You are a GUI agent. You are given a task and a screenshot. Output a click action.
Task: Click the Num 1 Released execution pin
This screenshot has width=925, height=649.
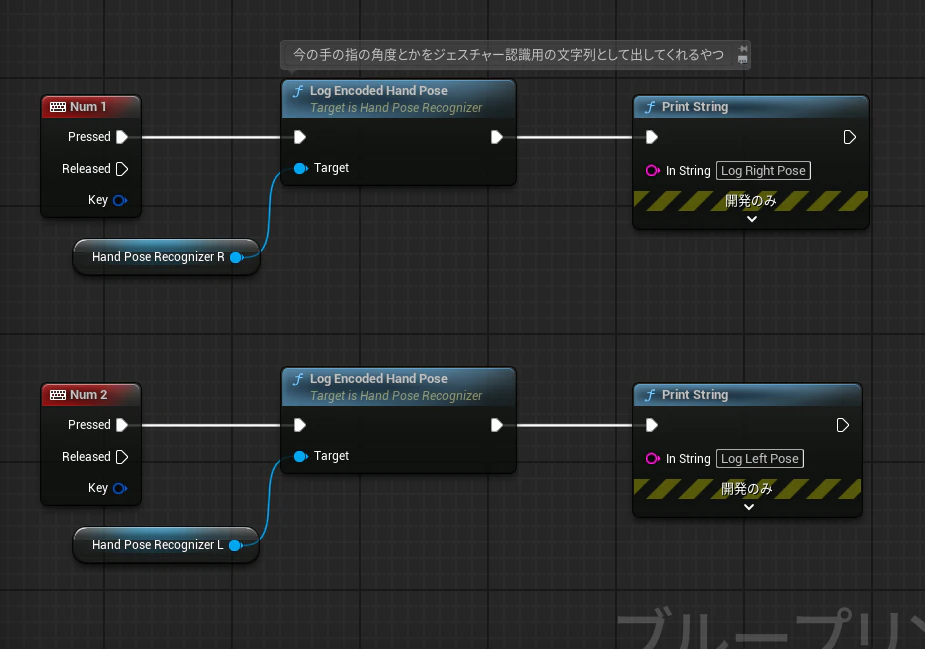[x=122, y=169]
